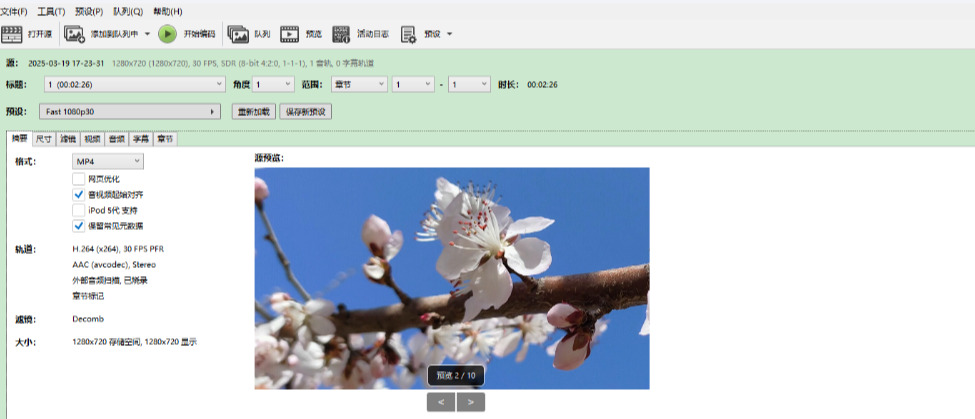Uncheck Passthru Common Metadata (保留常见元数据) checkbox
975x419 pixels.
[x=78, y=226]
